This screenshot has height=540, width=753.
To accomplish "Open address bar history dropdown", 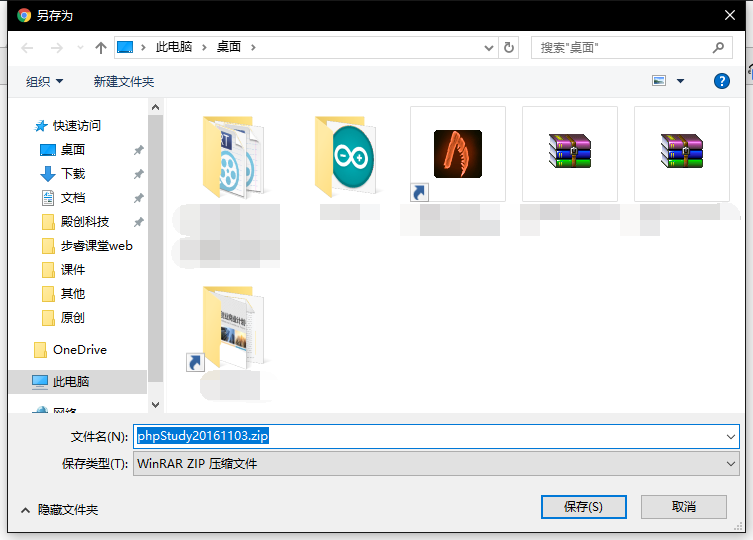I will tap(489, 48).
